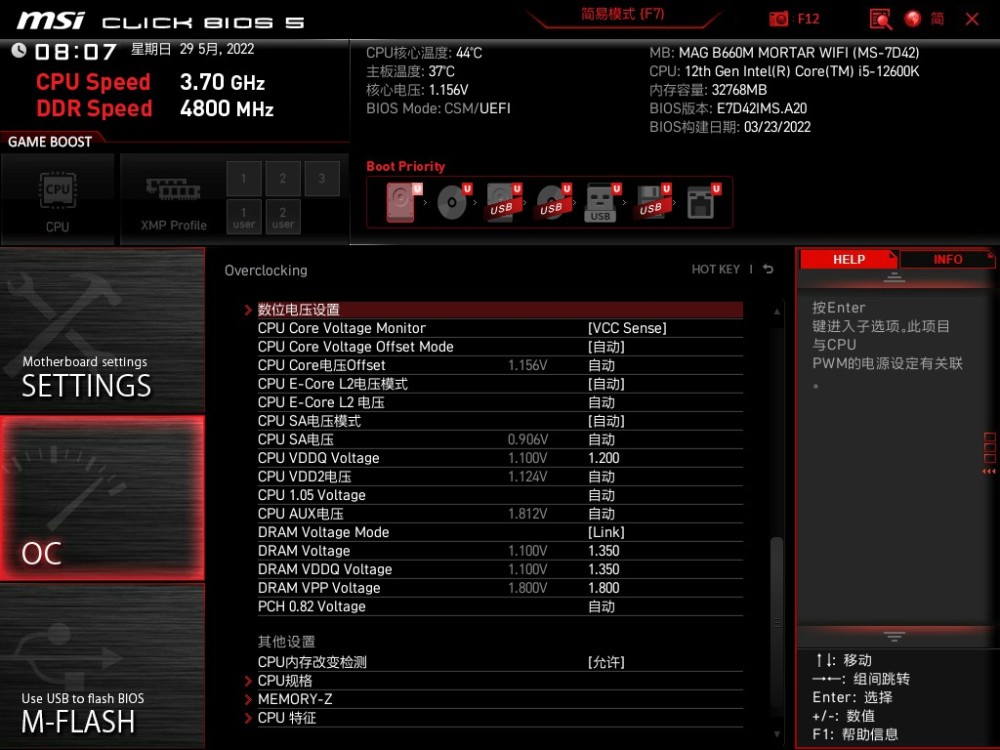Switch to the HELP tab
1000x750 pixels.
(848, 260)
